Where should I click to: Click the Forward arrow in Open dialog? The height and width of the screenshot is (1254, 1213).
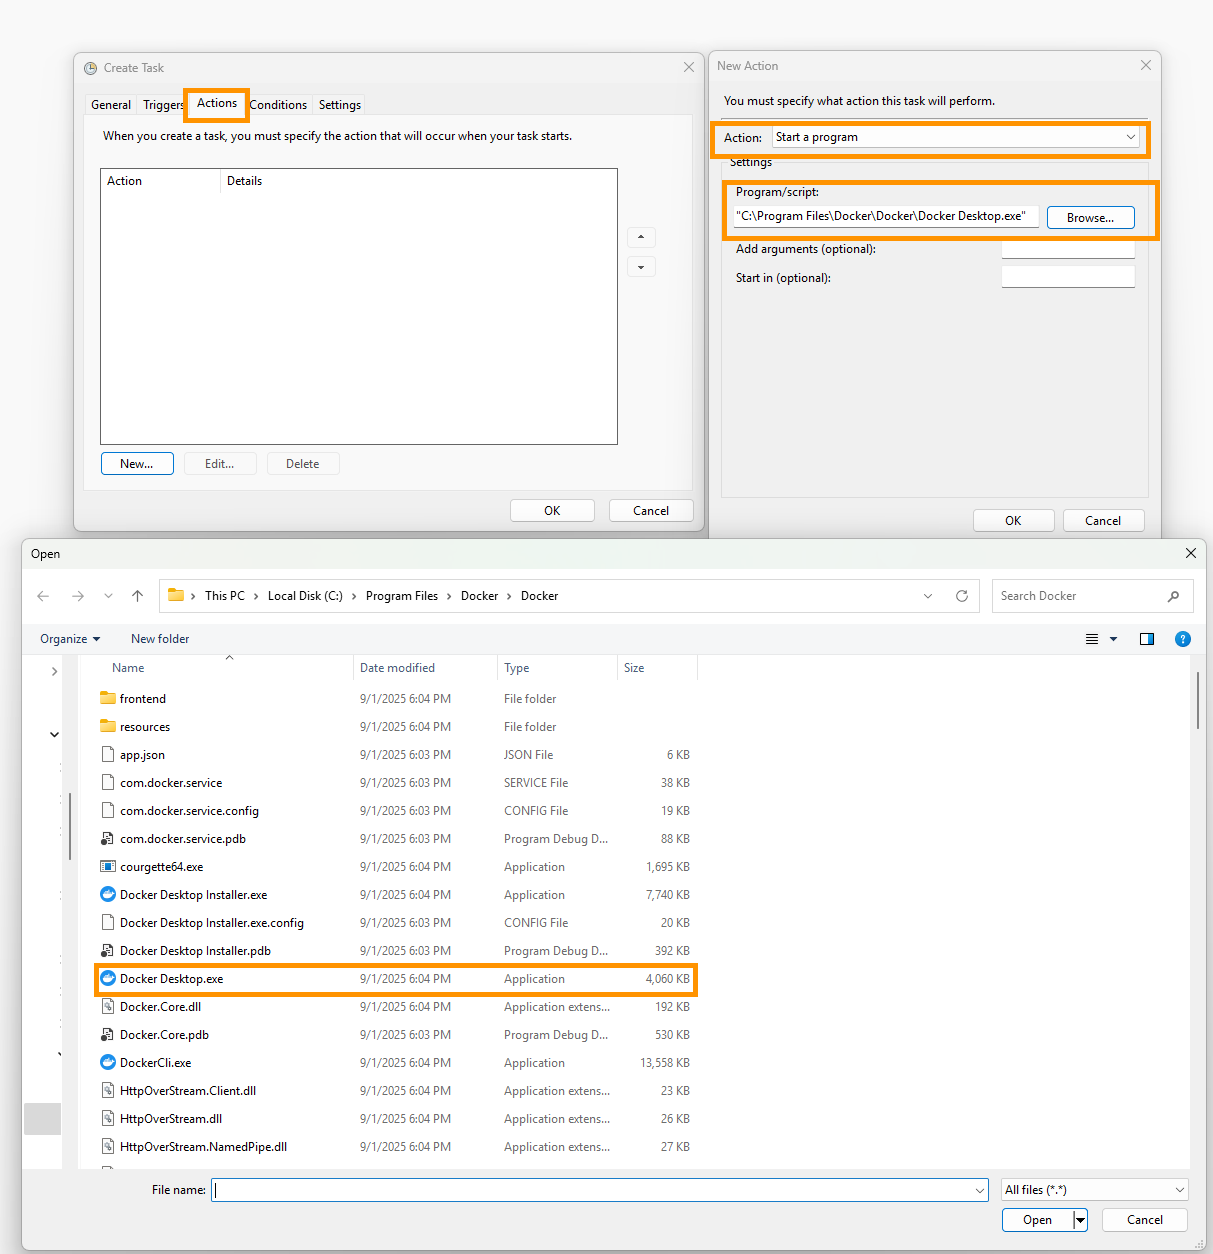[78, 596]
